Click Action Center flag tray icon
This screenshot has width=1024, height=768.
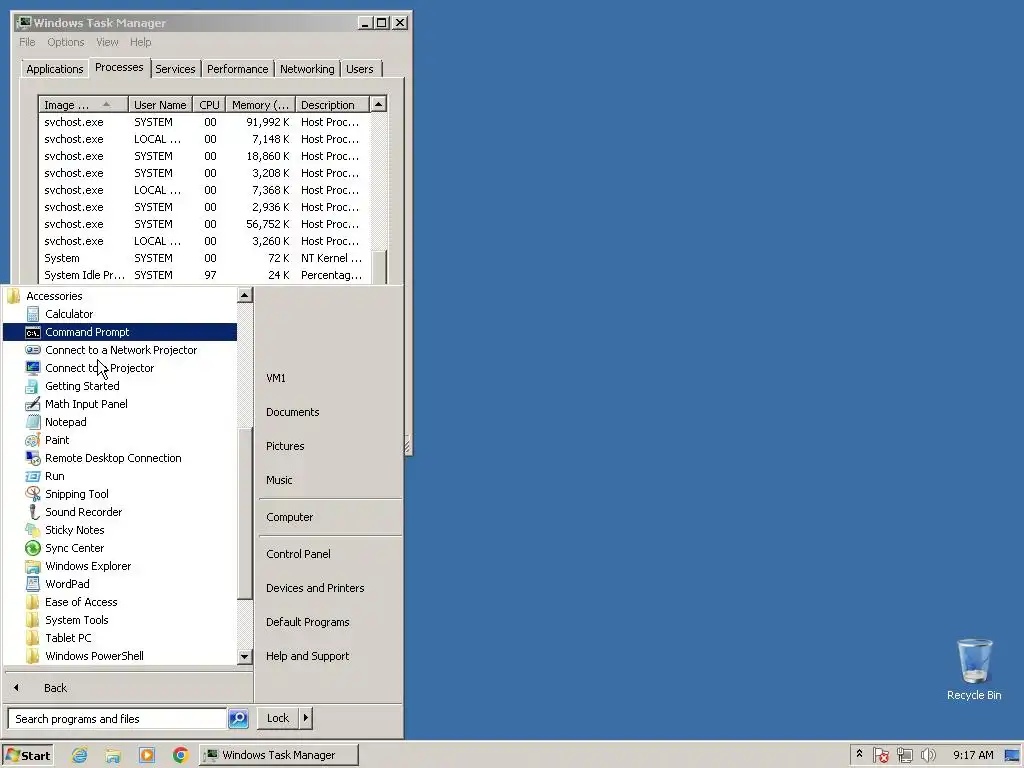pyautogui.click(x=880, y=755)
